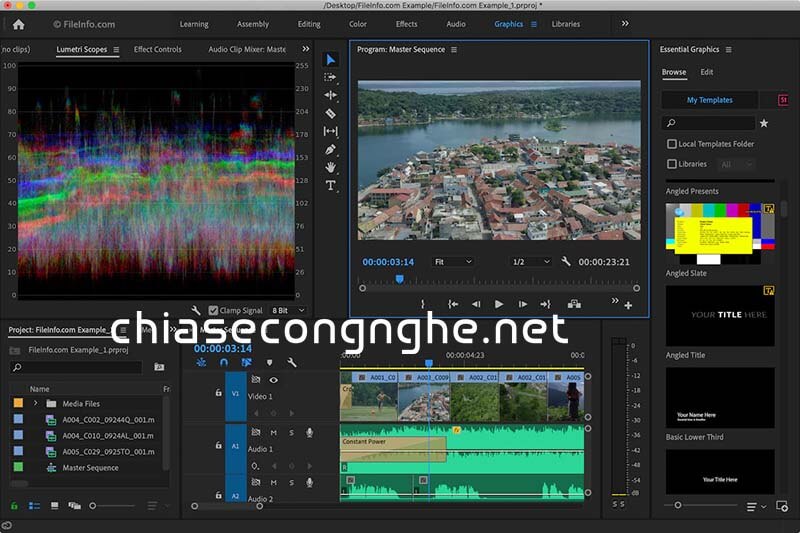Viewport: 800px width, 533px height.
Task: Select the Type tool
Action: pyautogui.click(x=331, y=185)
